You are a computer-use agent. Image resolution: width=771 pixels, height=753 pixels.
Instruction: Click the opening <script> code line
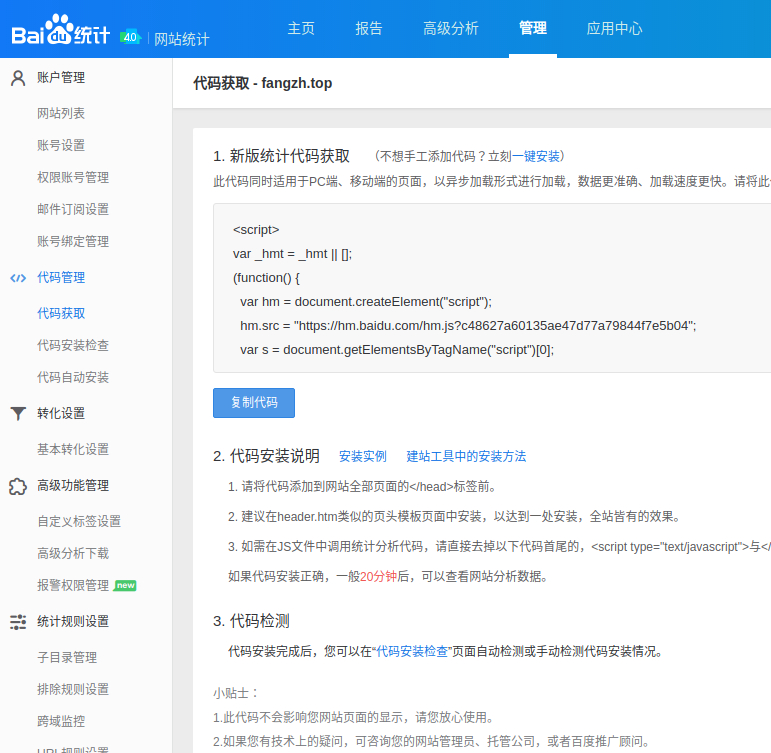coord(256,230)
